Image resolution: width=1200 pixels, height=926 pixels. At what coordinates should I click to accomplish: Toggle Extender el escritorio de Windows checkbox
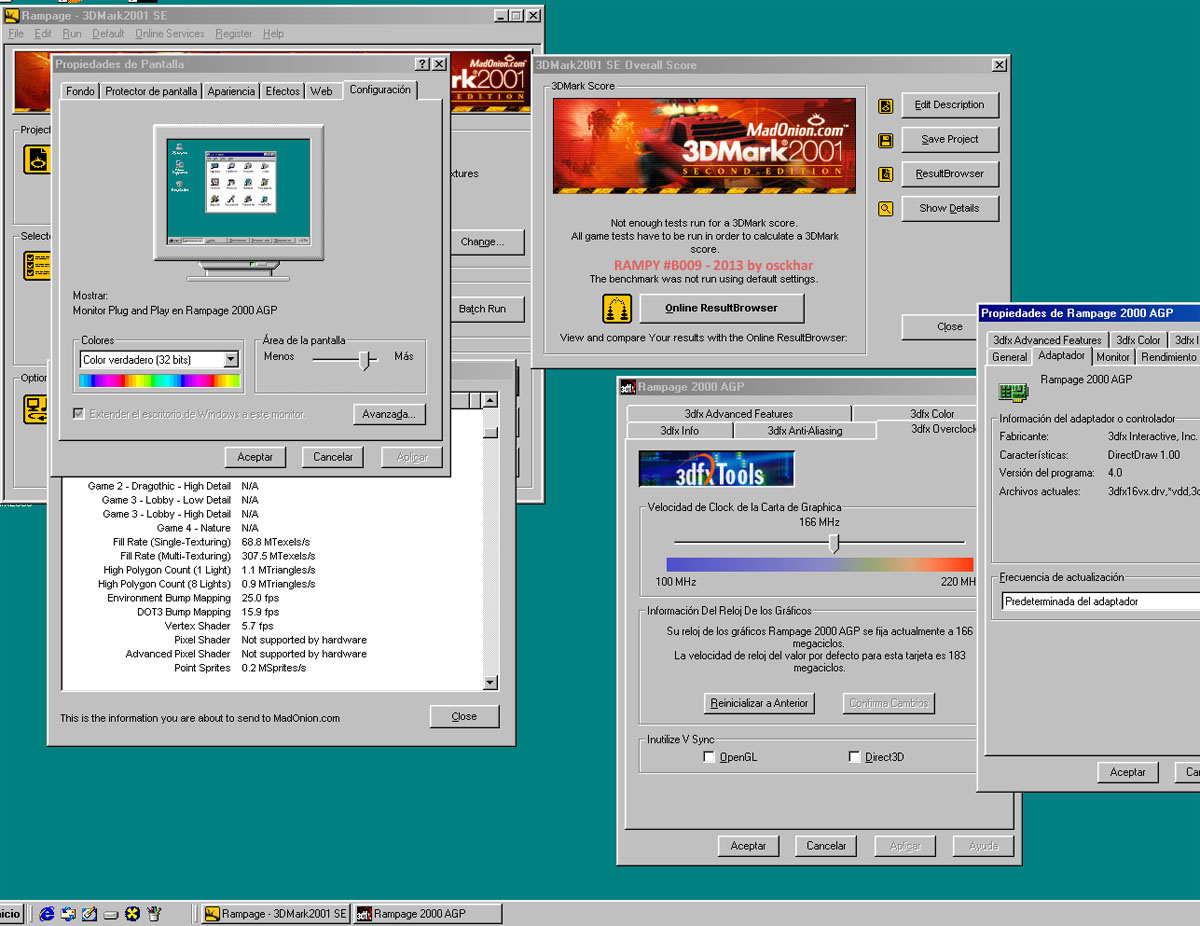79,414
